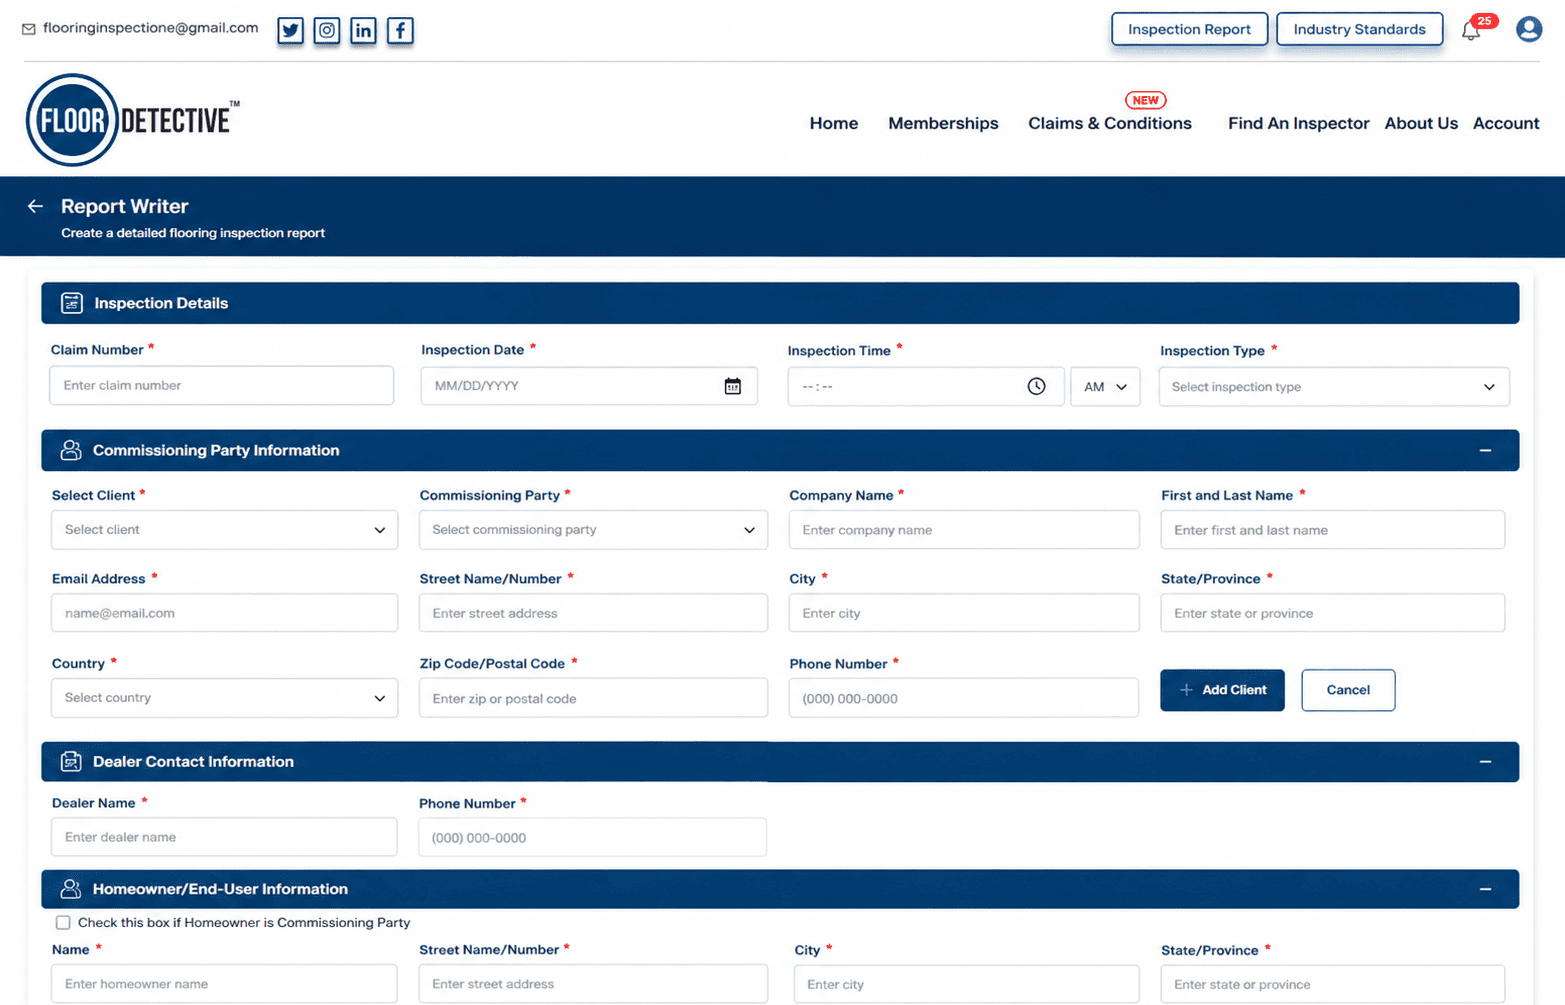Focus the Dealer Name input field
This screenshot has height=1005, width=1565.
(224, 837)
